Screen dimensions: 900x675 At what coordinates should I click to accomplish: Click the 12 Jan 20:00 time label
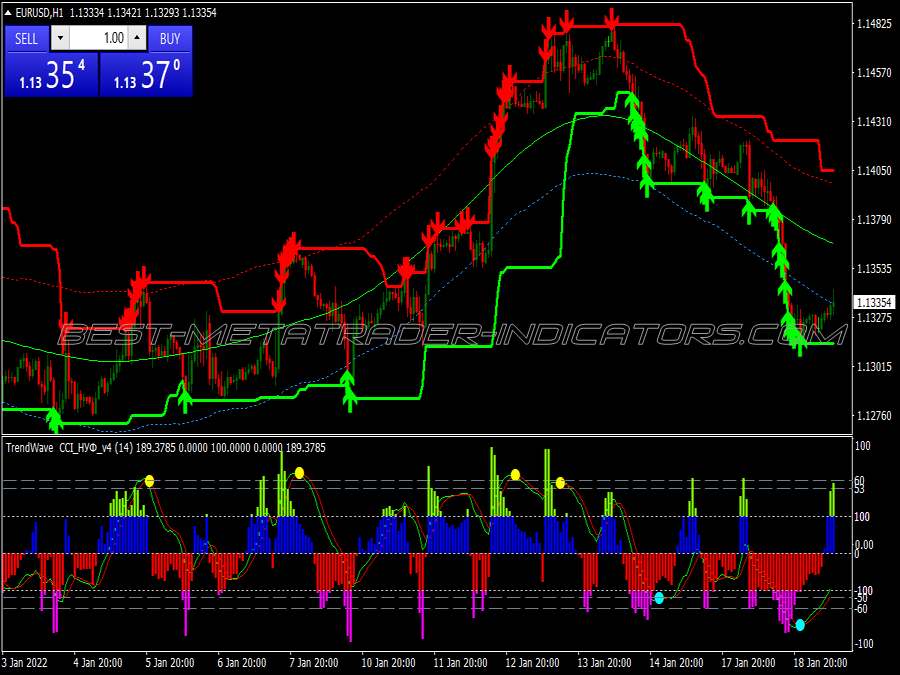point(532,662)
